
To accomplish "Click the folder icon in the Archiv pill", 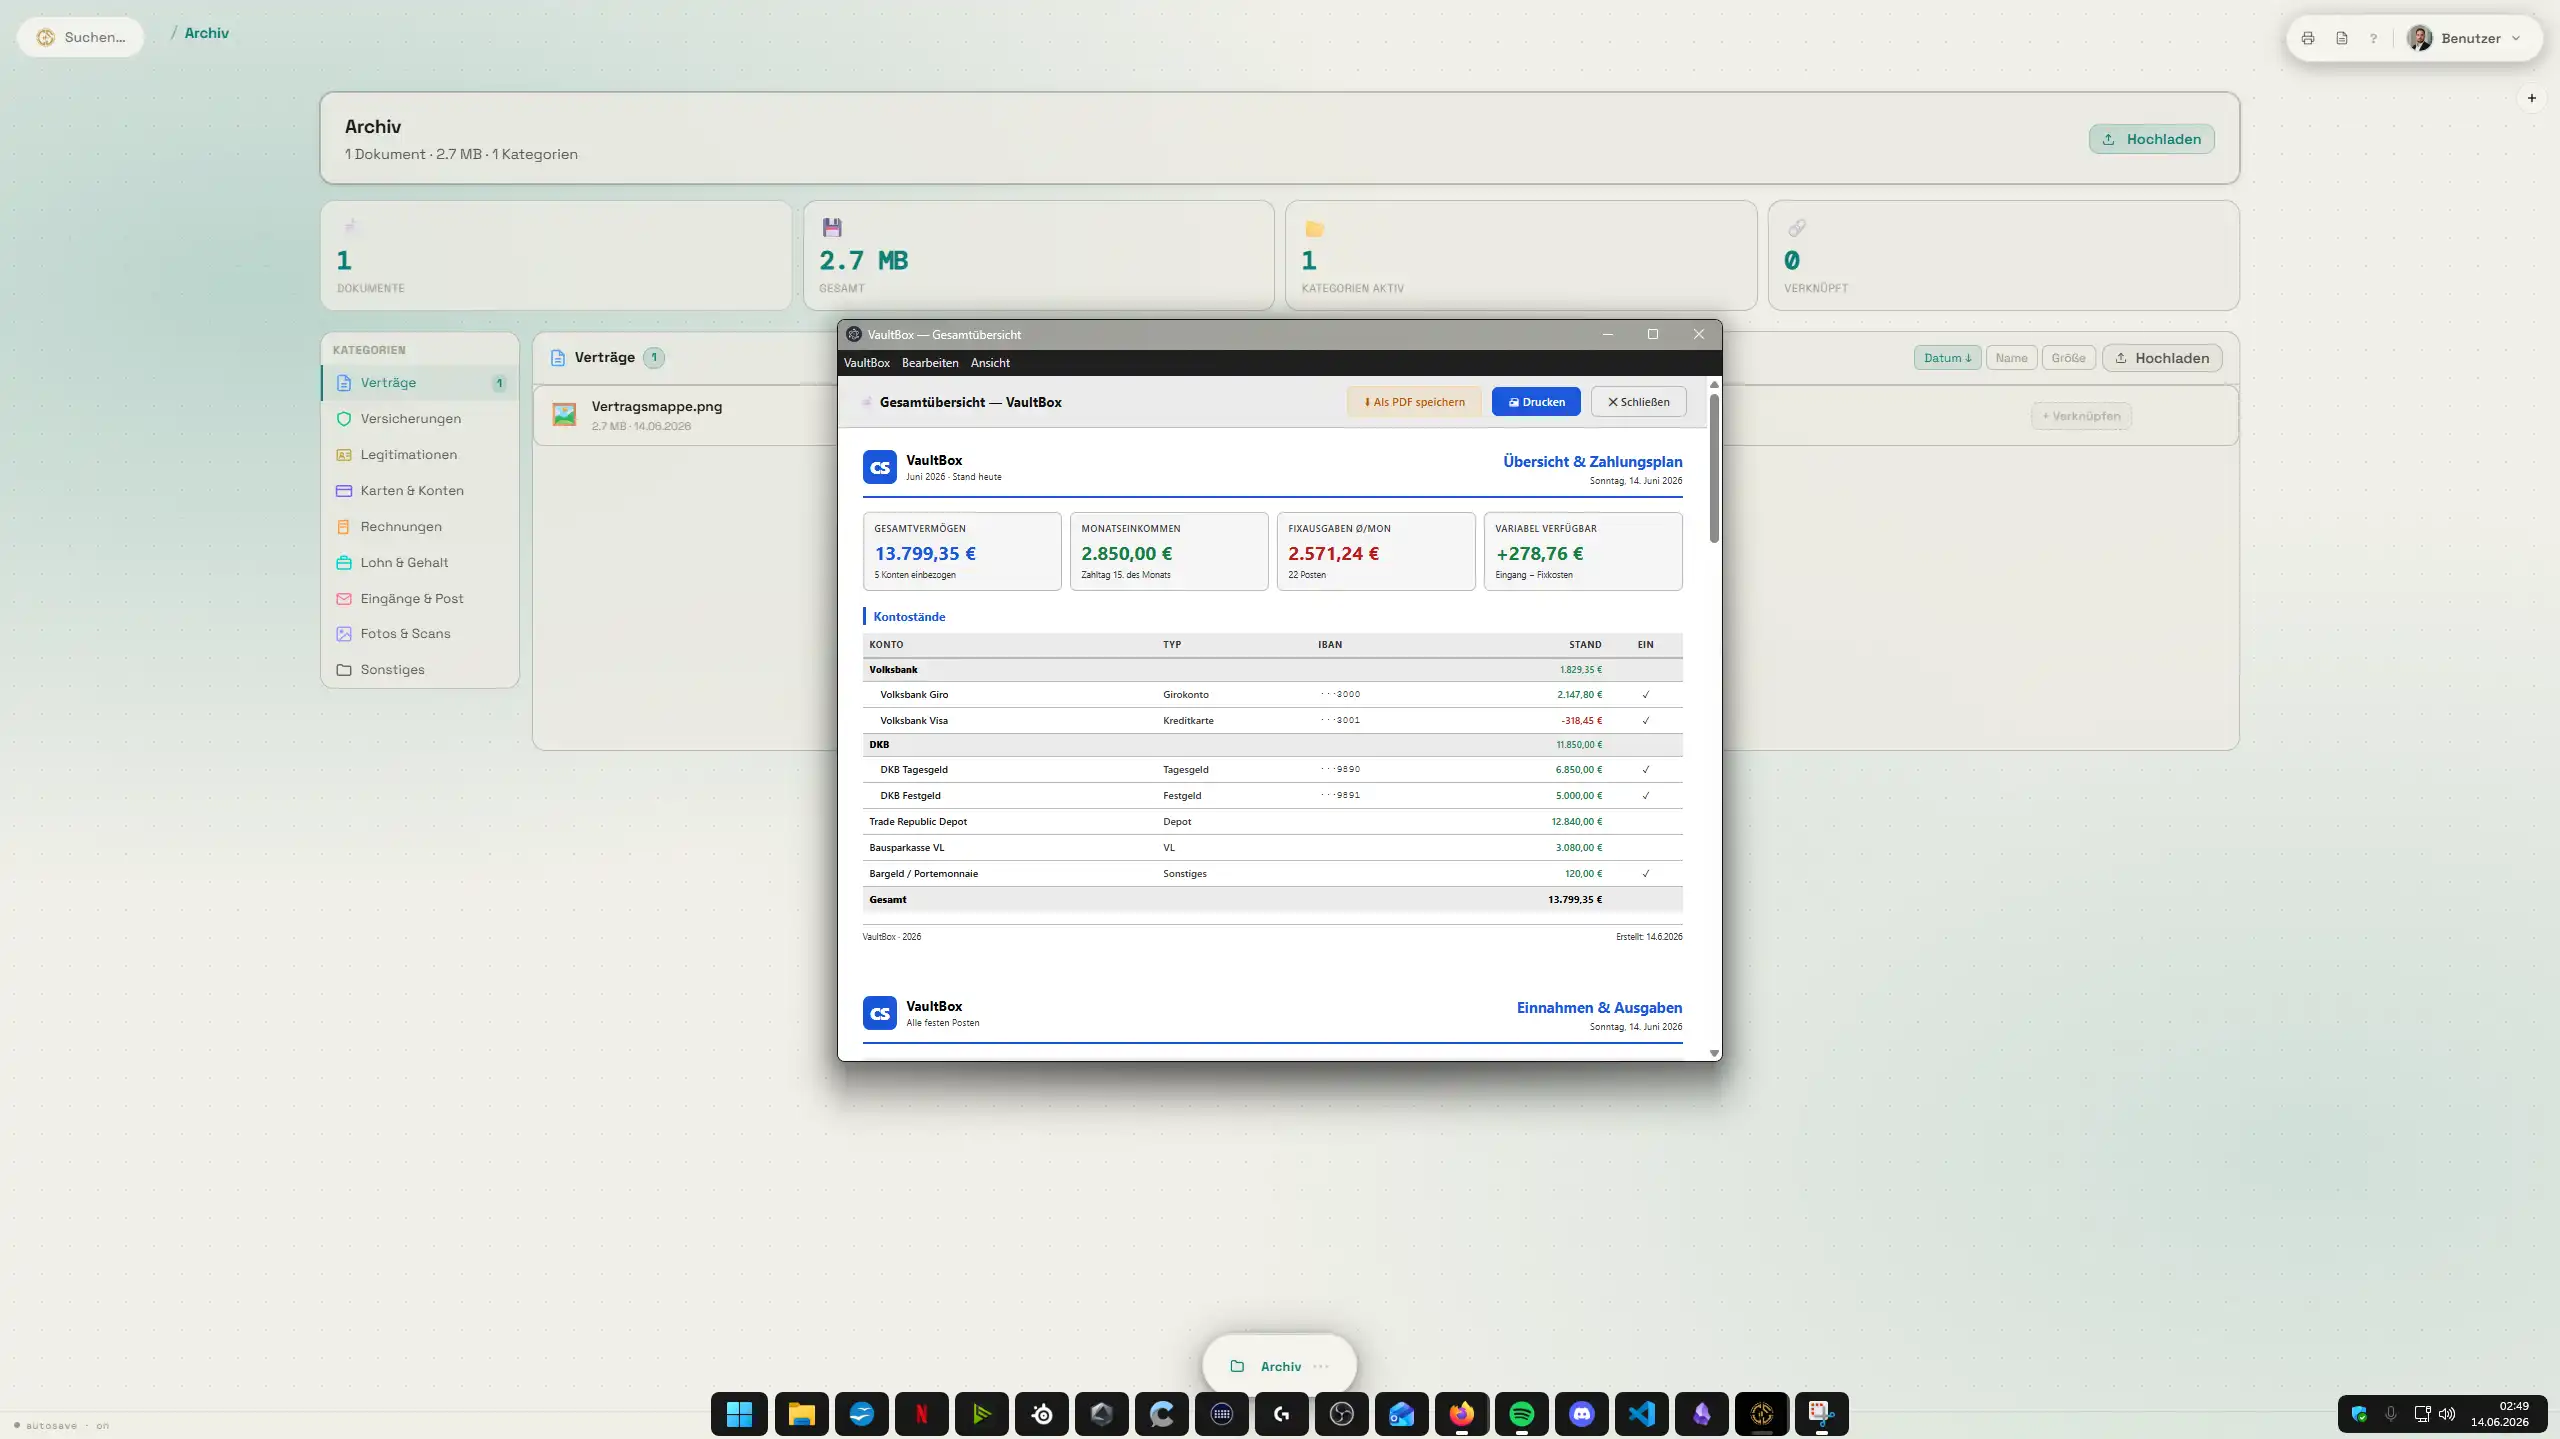I will 1237,1366.
